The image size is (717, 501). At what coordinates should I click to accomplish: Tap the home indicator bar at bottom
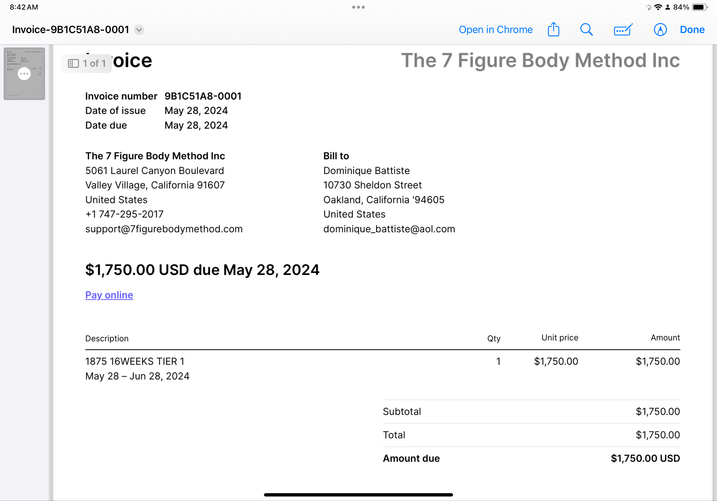pos(358,494)
